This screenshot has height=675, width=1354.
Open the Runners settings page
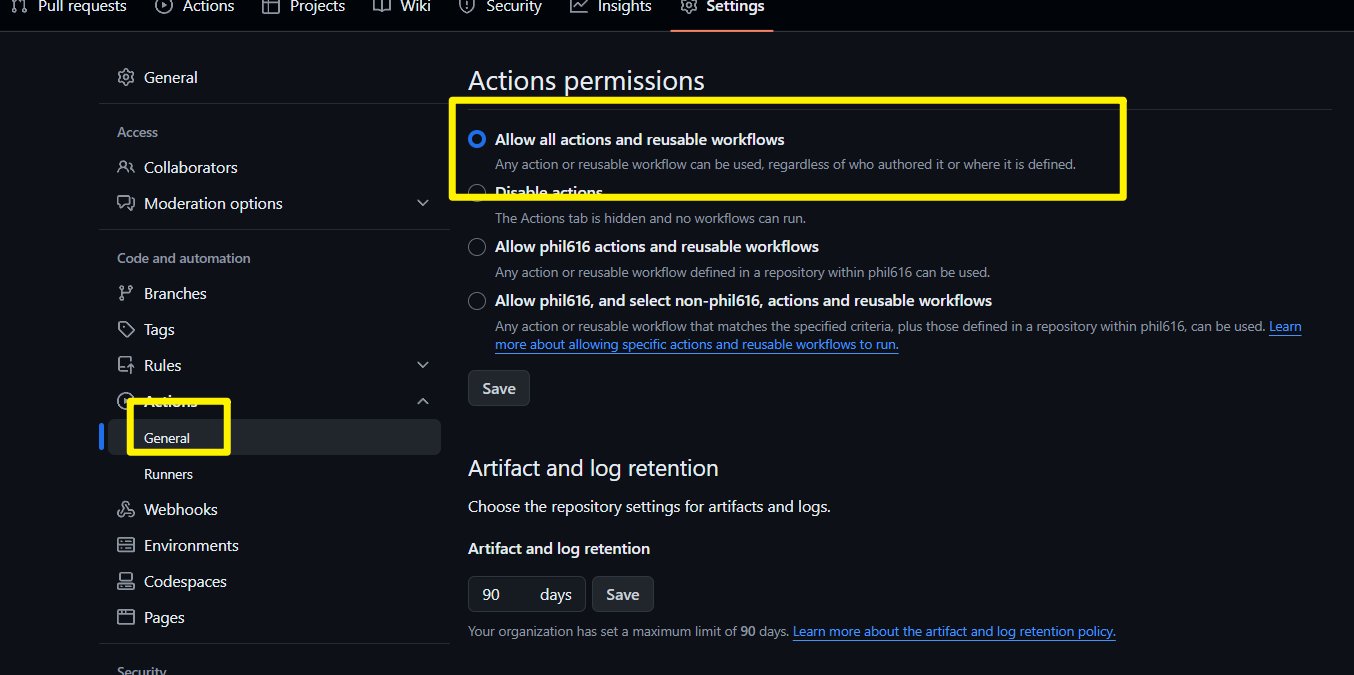click(168, 474)
